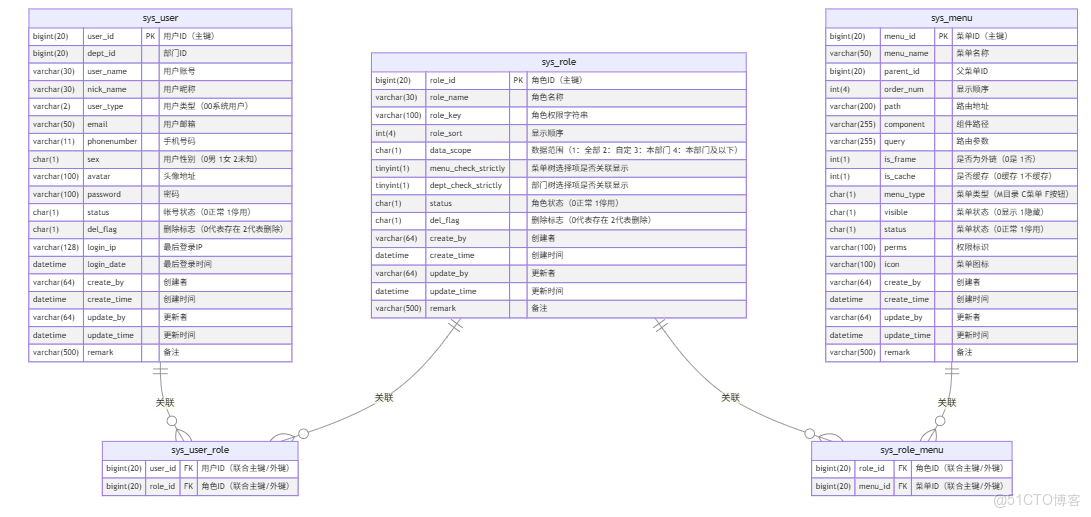Click the role_key field name
This screenshot has width=1091, height=517.
coord(445,116)
